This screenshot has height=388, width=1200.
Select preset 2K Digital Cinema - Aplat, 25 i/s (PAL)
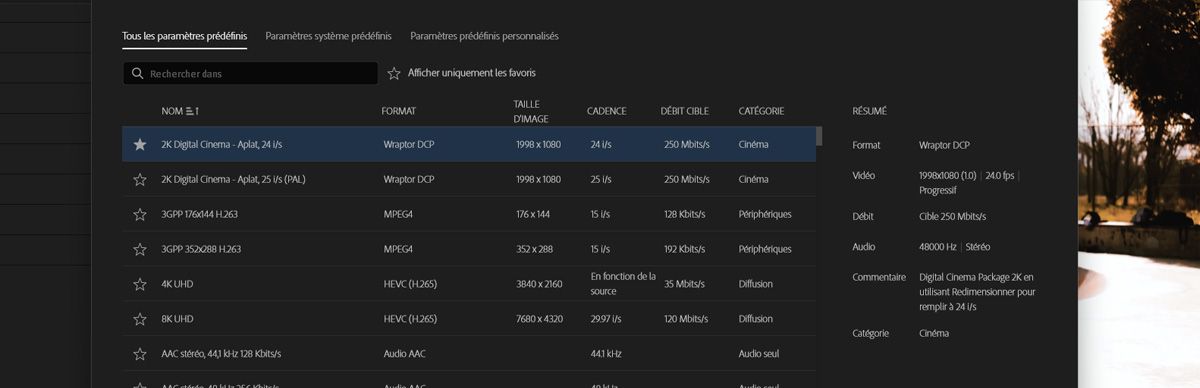(x=233, y=179)
